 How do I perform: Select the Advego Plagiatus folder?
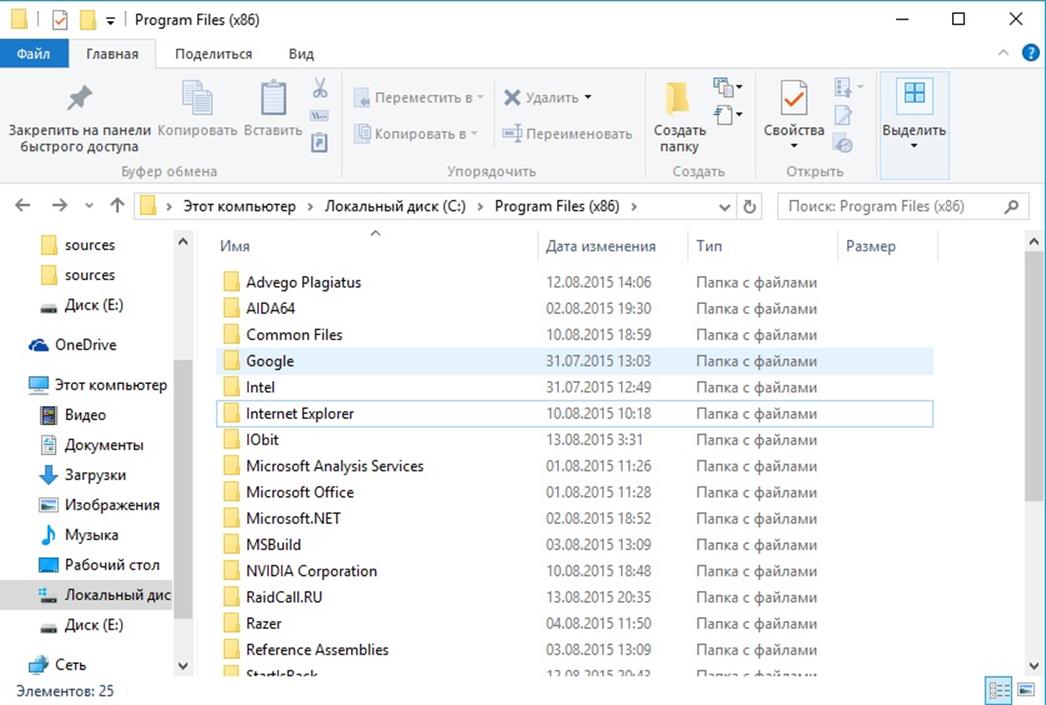574,282
